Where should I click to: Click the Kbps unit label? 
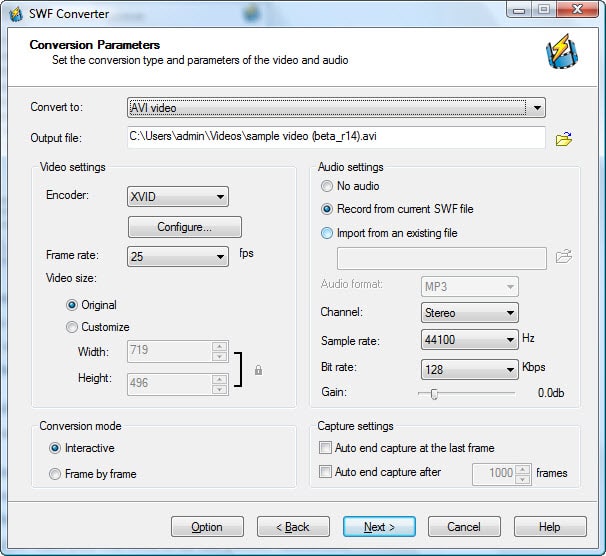(533, 367)
